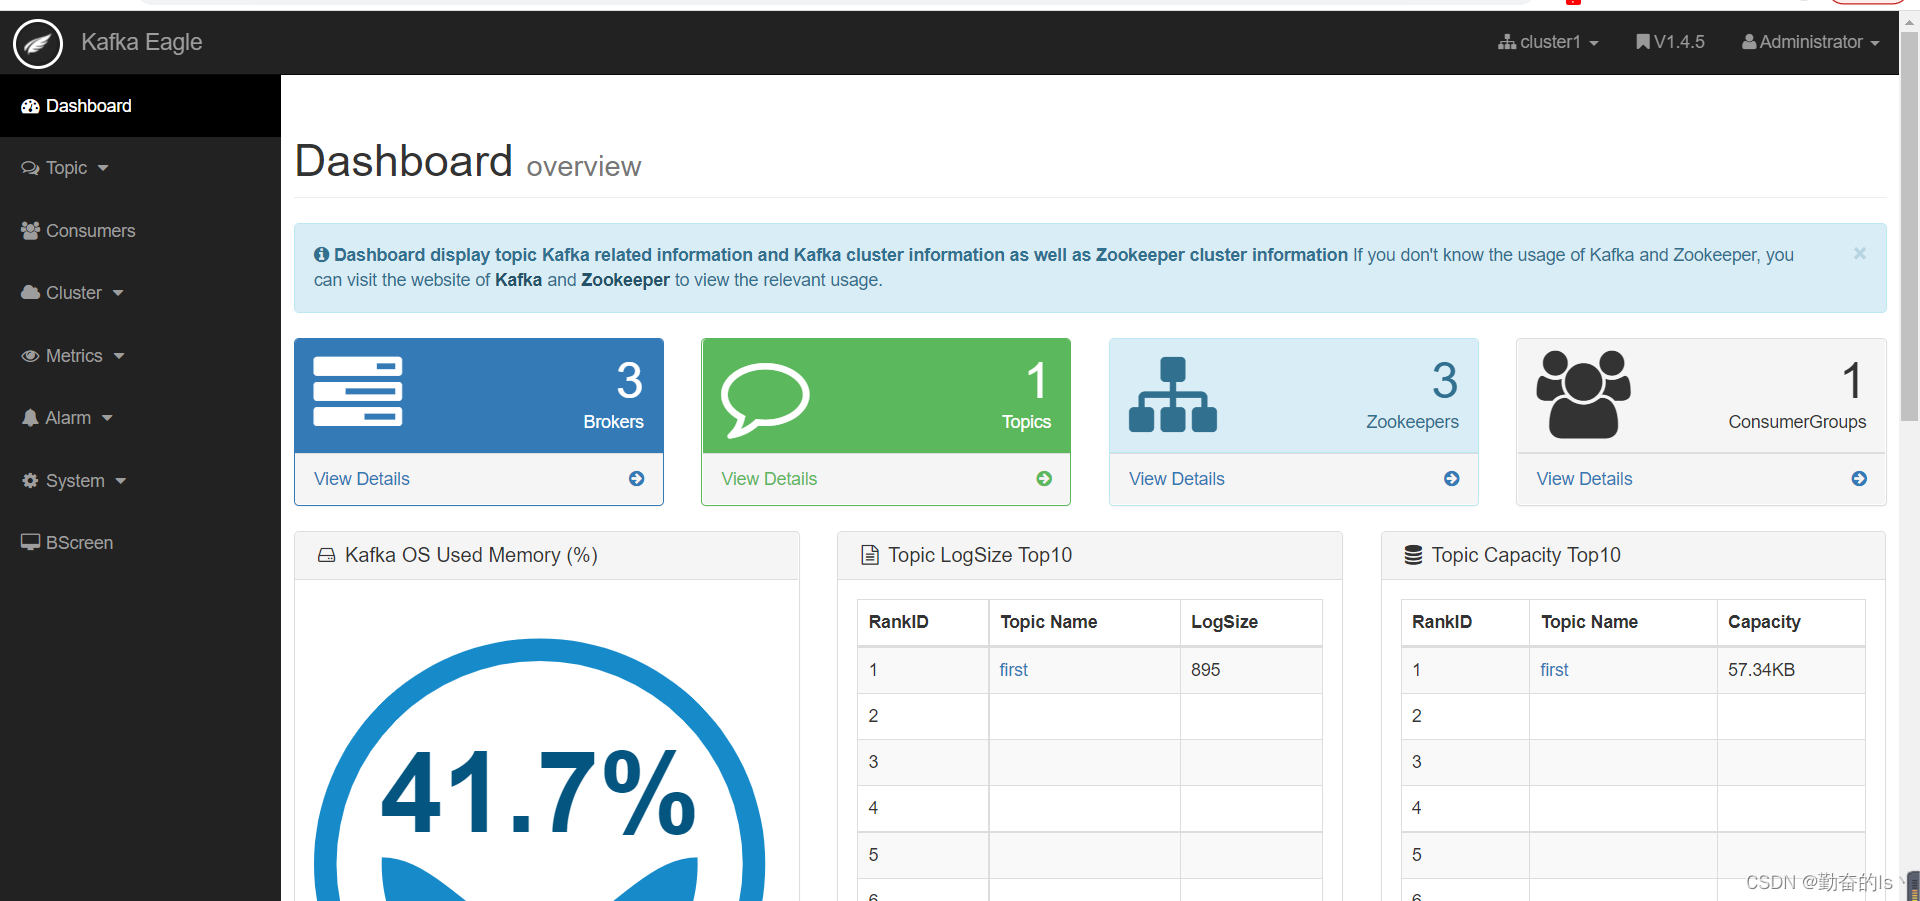Click the Alarm bell sidebar icon
Image resolution: width=1920 pixels, height=901 pixels.
(x=30, y=418)
